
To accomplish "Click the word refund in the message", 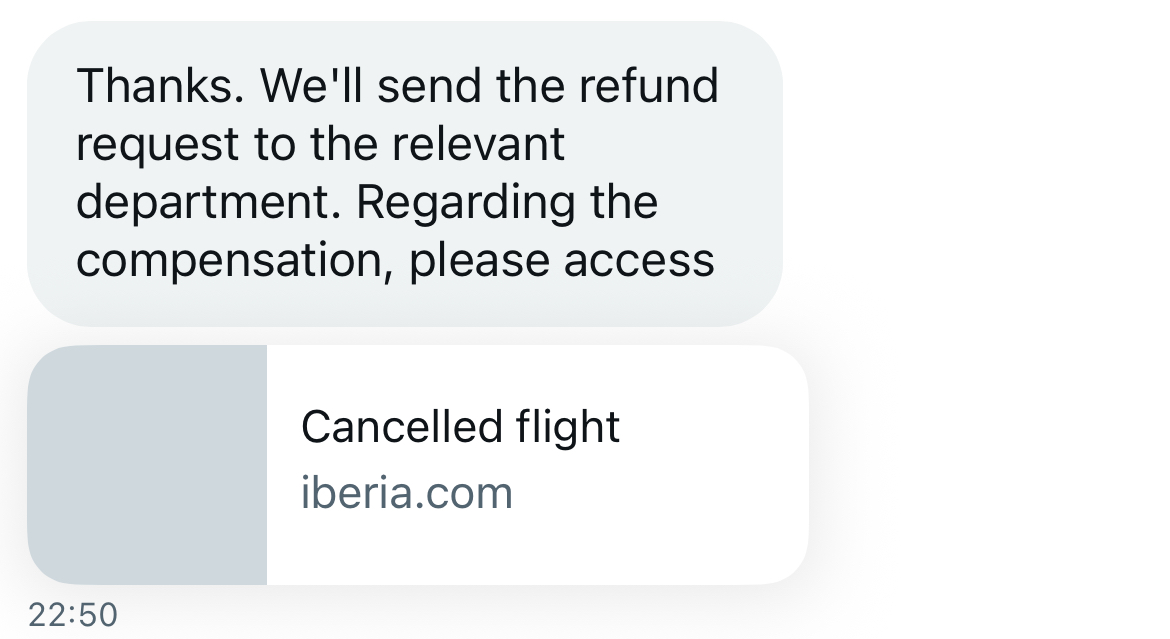I will point(648,86).
